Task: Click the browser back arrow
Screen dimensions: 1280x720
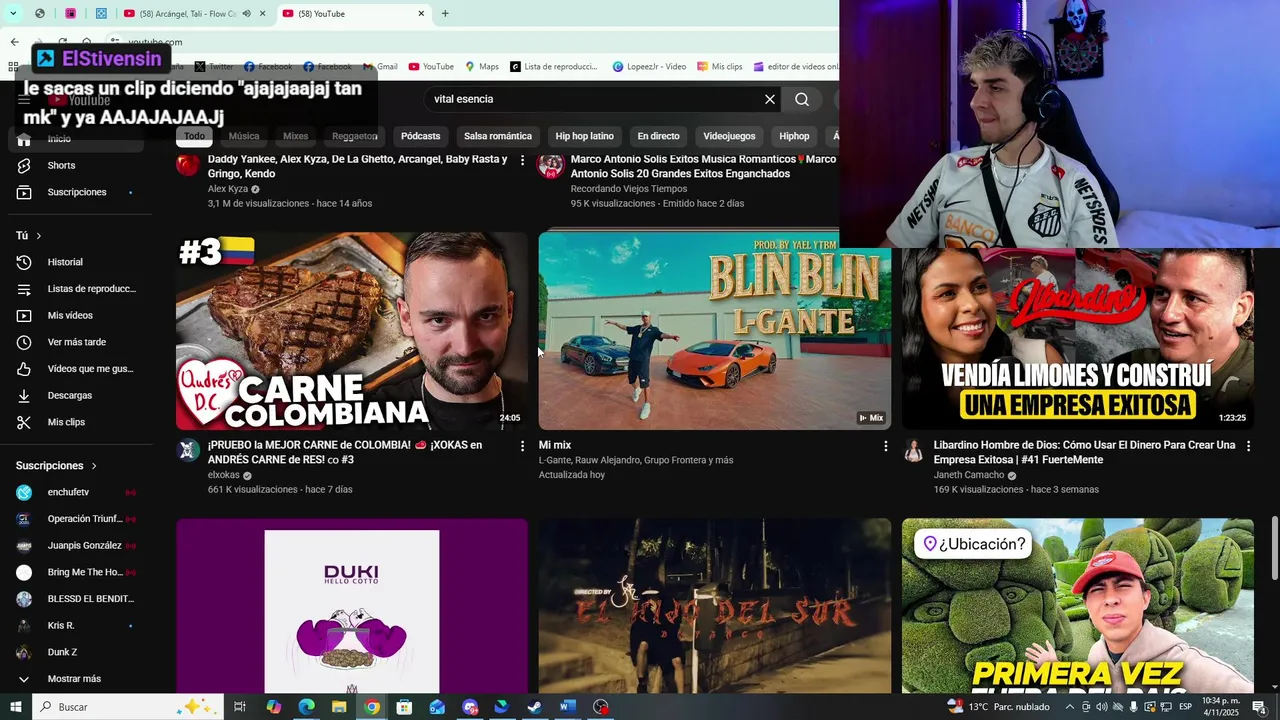Action: point(14,42)
